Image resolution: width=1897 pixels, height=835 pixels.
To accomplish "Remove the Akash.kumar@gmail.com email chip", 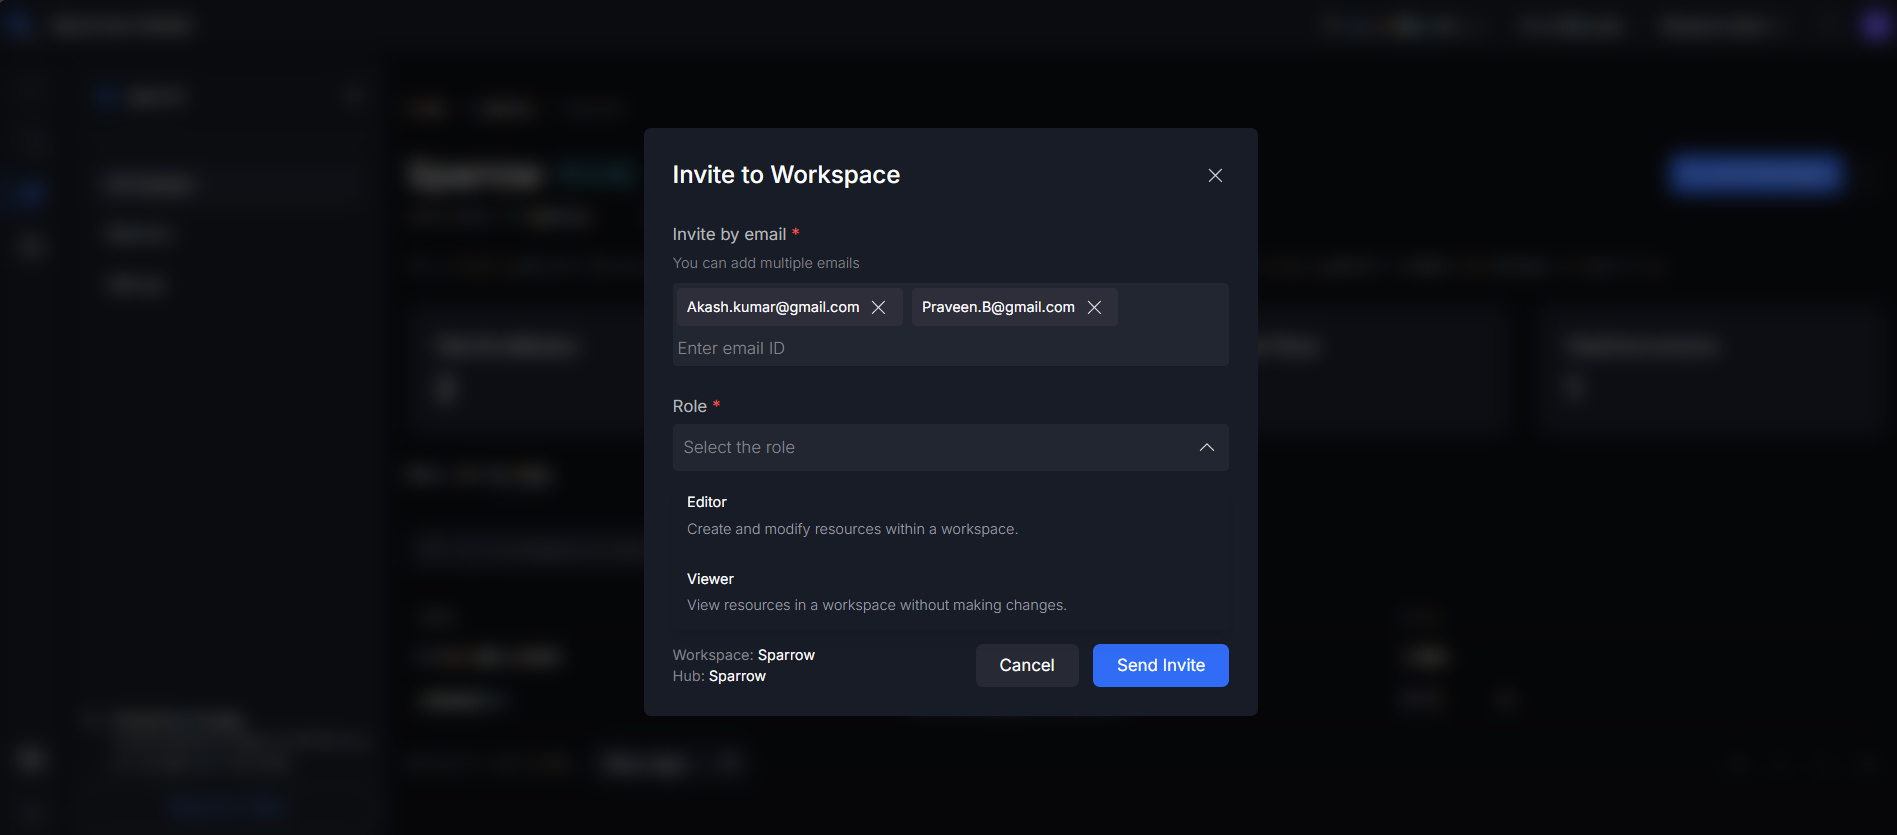I will (x=878, y=307).
